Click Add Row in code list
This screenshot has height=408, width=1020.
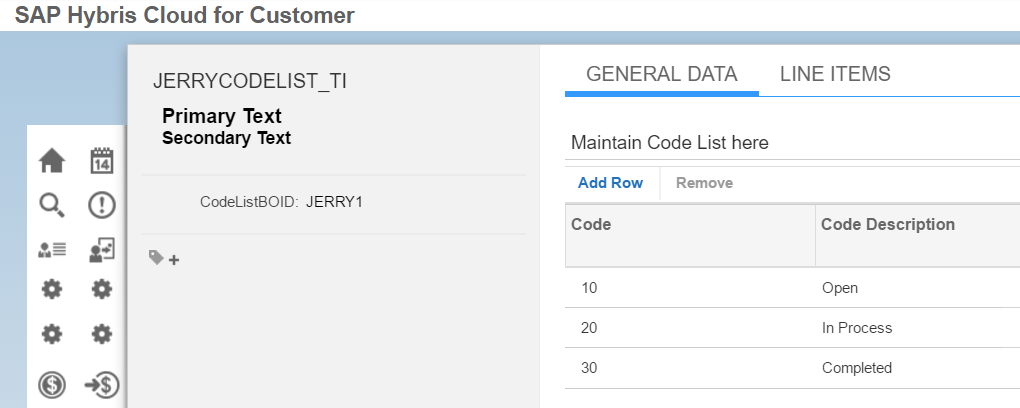pos(610,183)
